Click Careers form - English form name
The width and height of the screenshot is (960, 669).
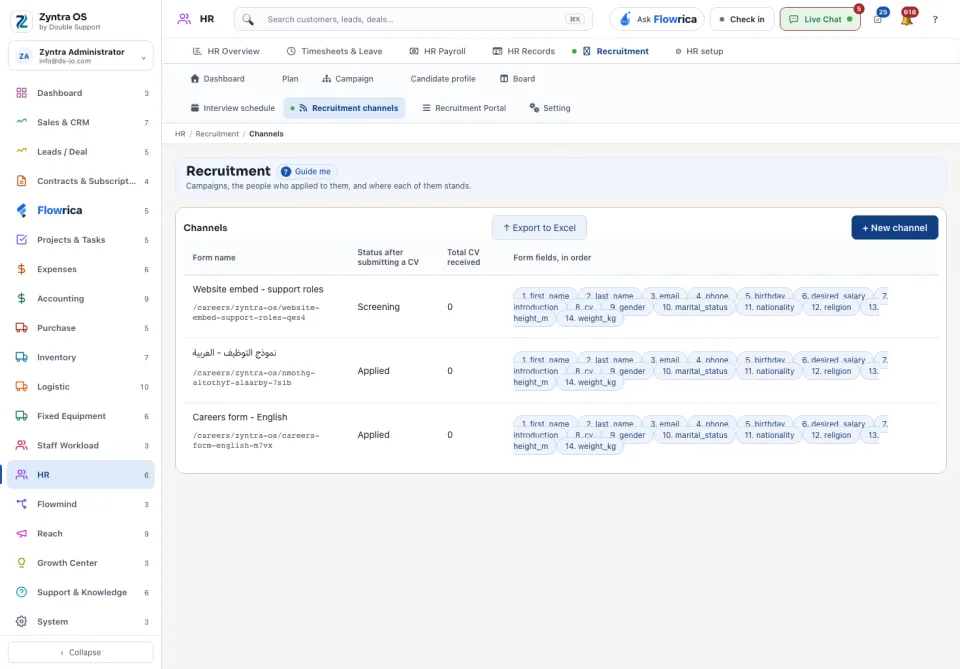pos(239,417)
